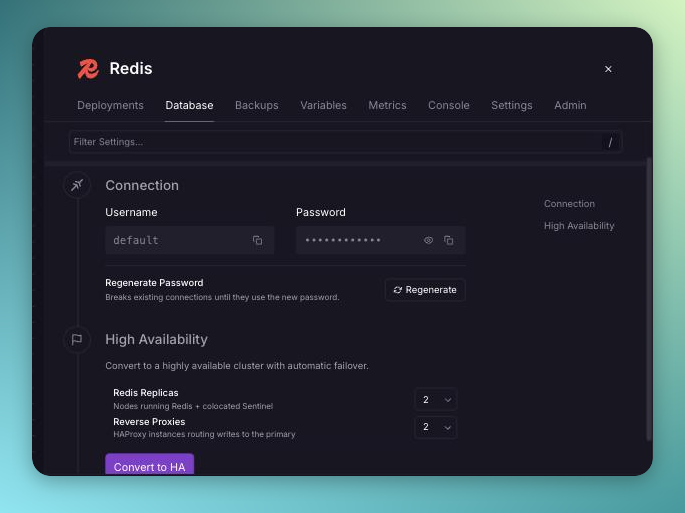The image size is (685, 513).
Task: Go to the Settings tab
Action: 512,105
